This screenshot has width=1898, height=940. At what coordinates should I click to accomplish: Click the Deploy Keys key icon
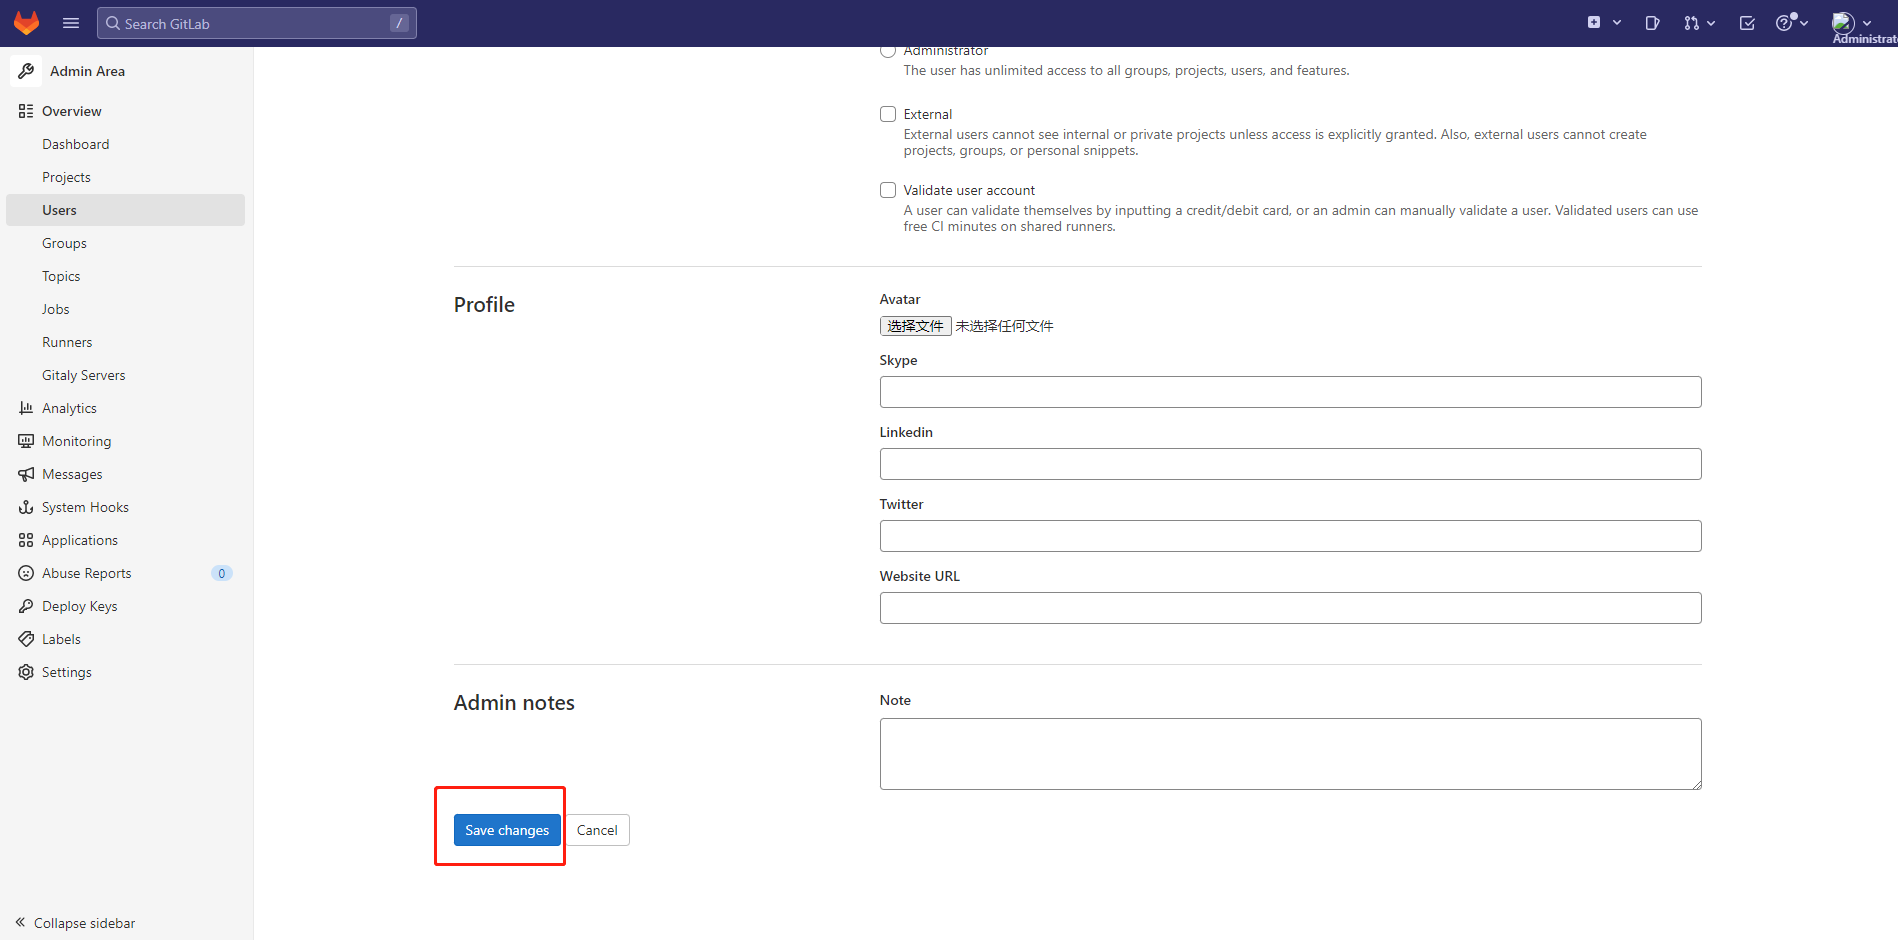tap(26, 606)
